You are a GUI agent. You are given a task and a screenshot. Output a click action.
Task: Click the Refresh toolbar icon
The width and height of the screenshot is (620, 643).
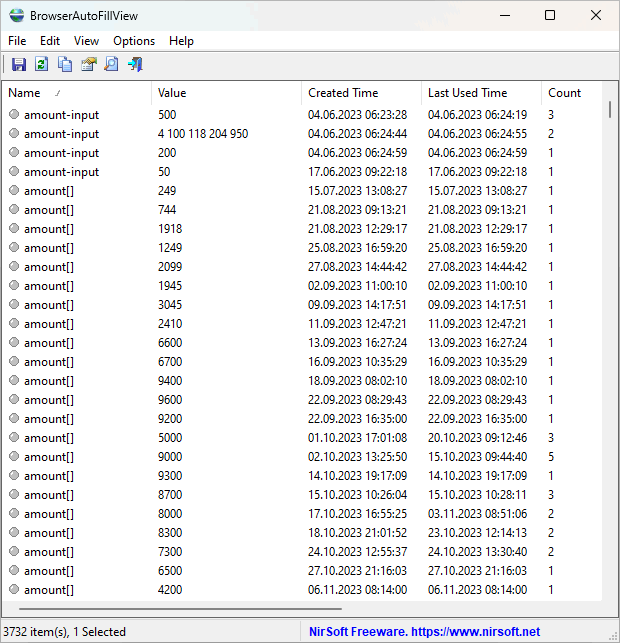[x=41, y=65]
